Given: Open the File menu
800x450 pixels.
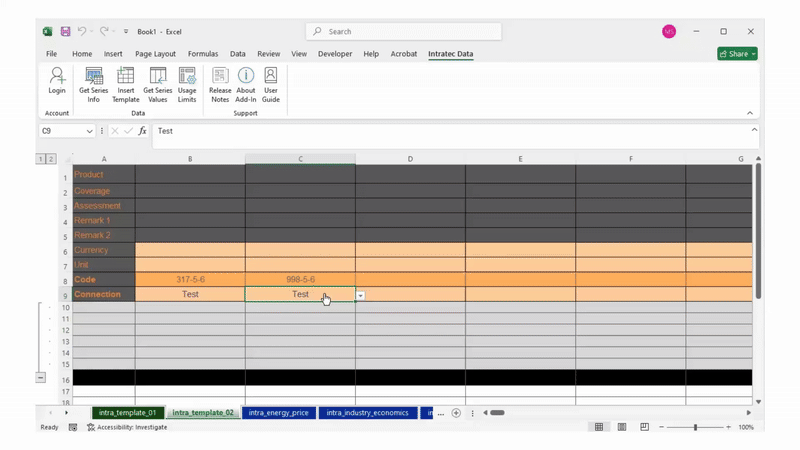Looking at the screenshot, I should [x=52, y=54].
